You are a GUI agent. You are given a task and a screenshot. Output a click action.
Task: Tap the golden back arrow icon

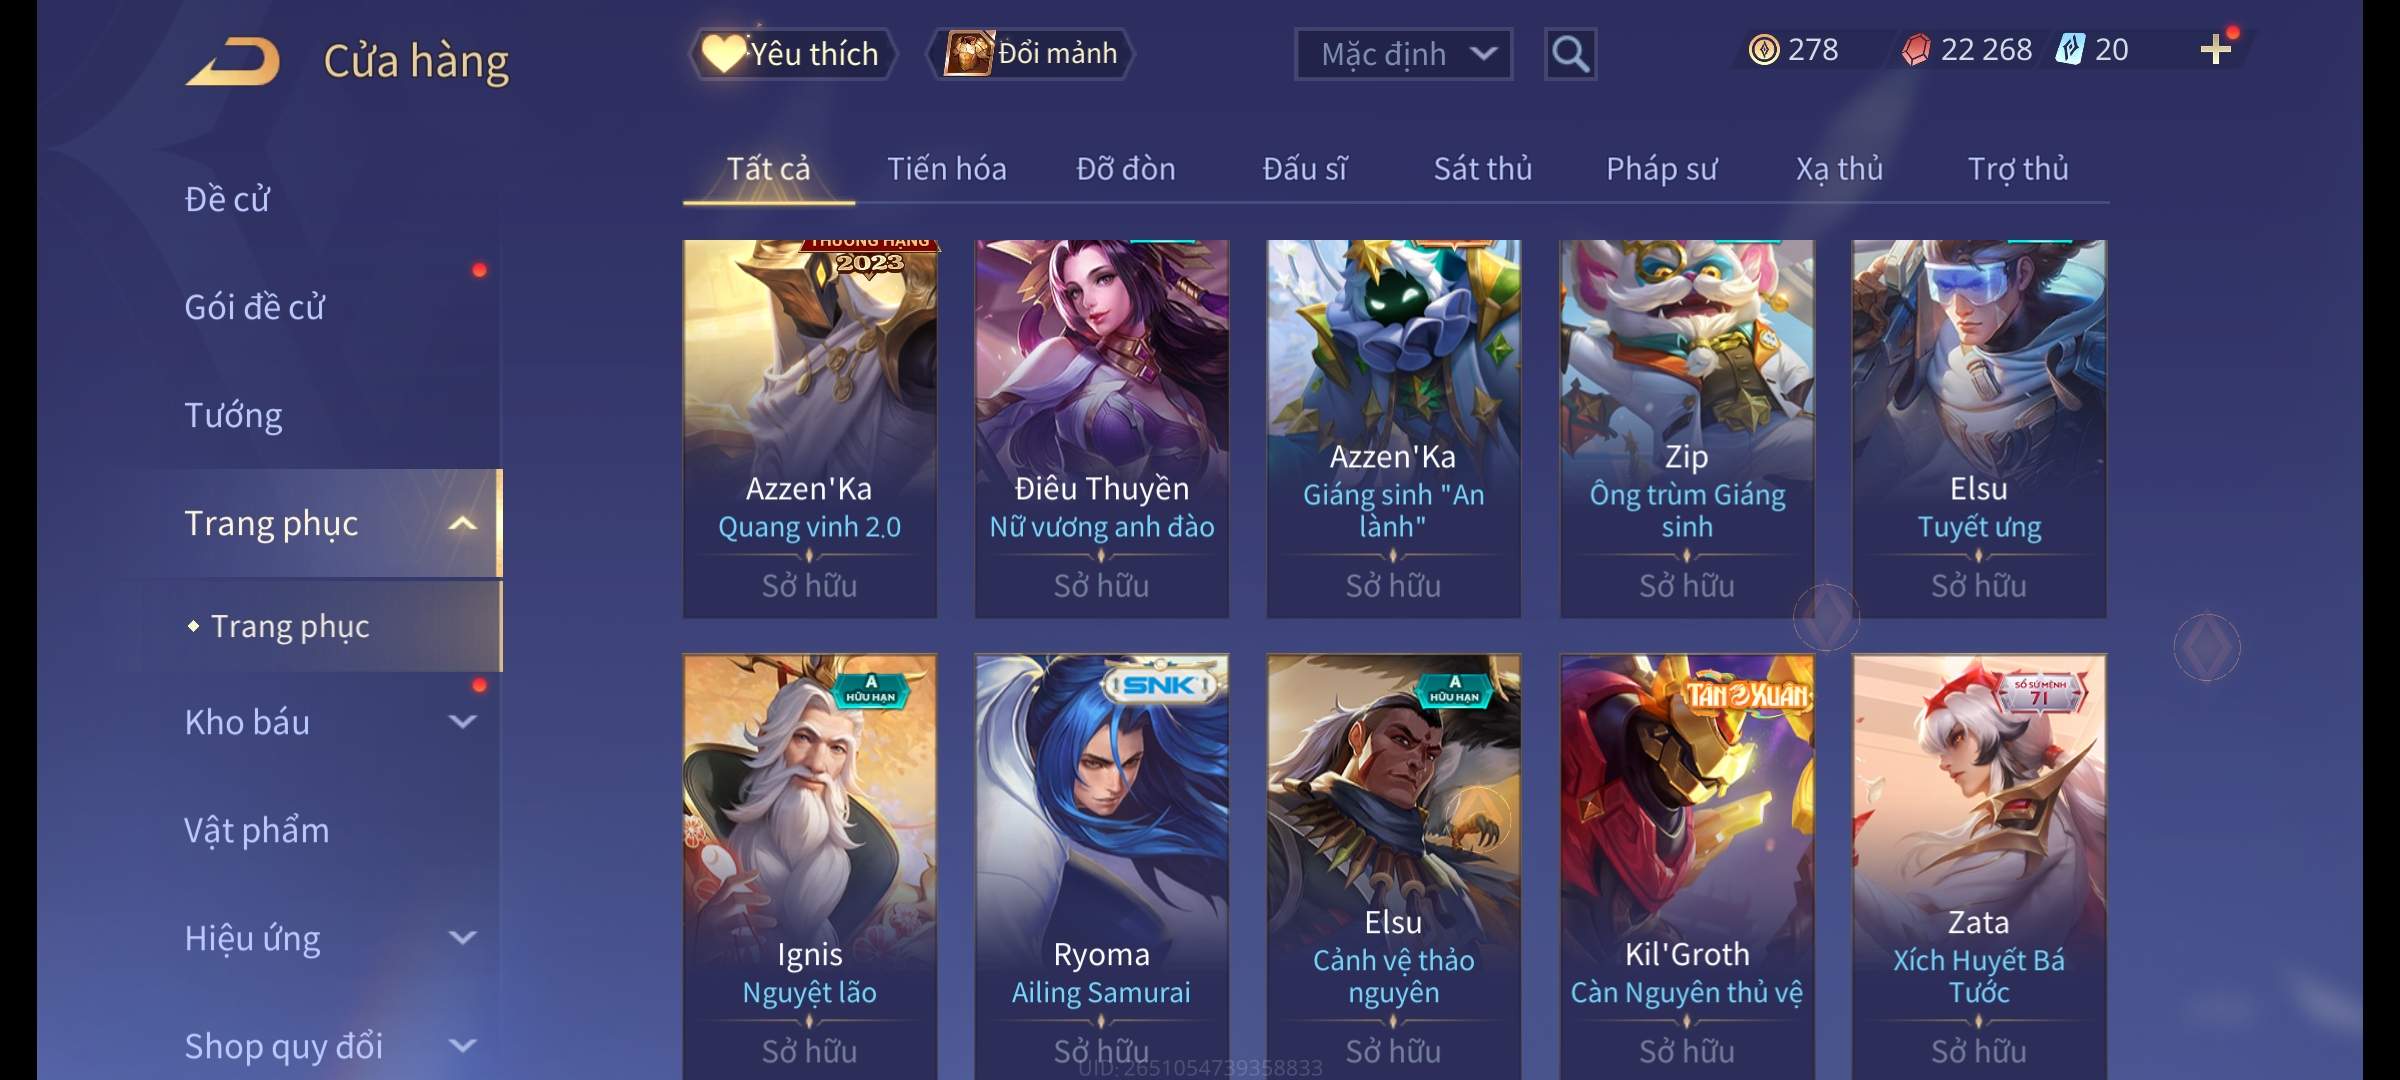233,61
